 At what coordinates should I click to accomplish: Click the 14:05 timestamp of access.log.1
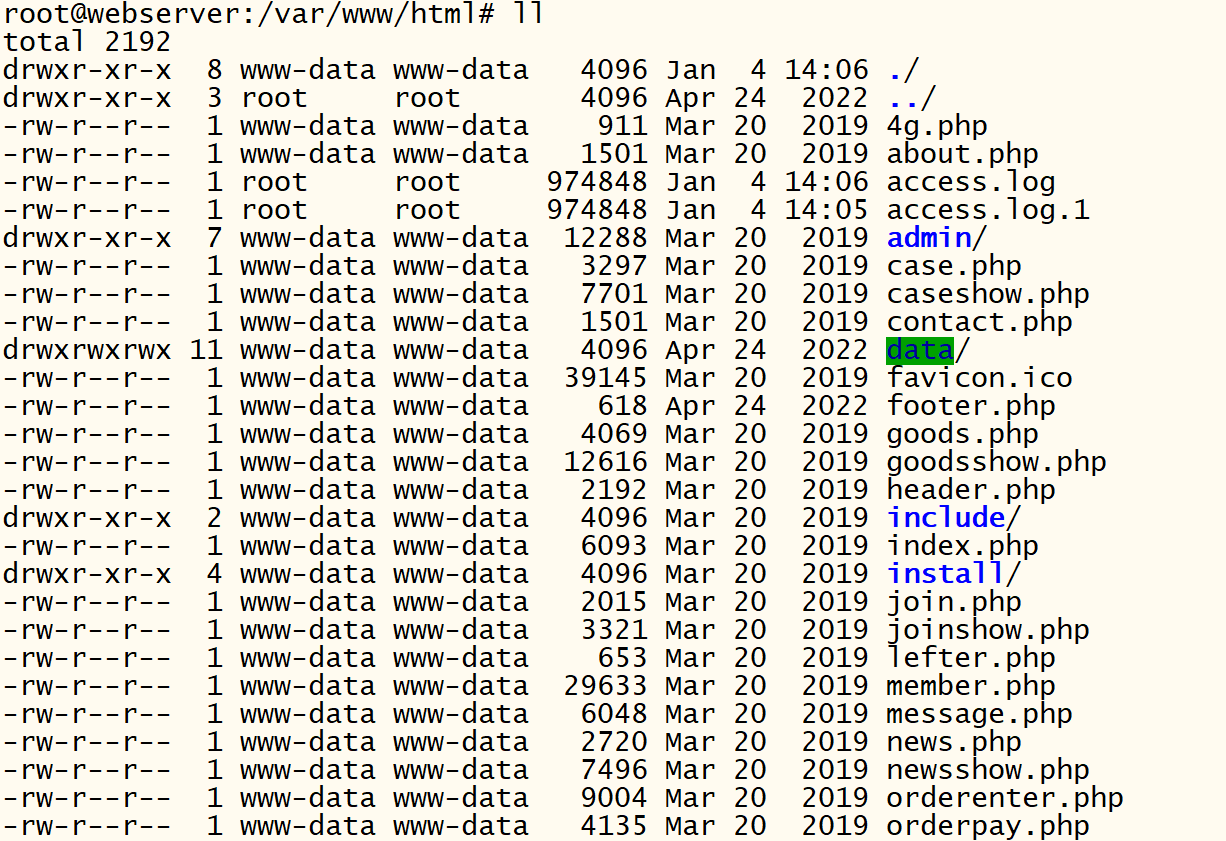(x=827, y=210)
